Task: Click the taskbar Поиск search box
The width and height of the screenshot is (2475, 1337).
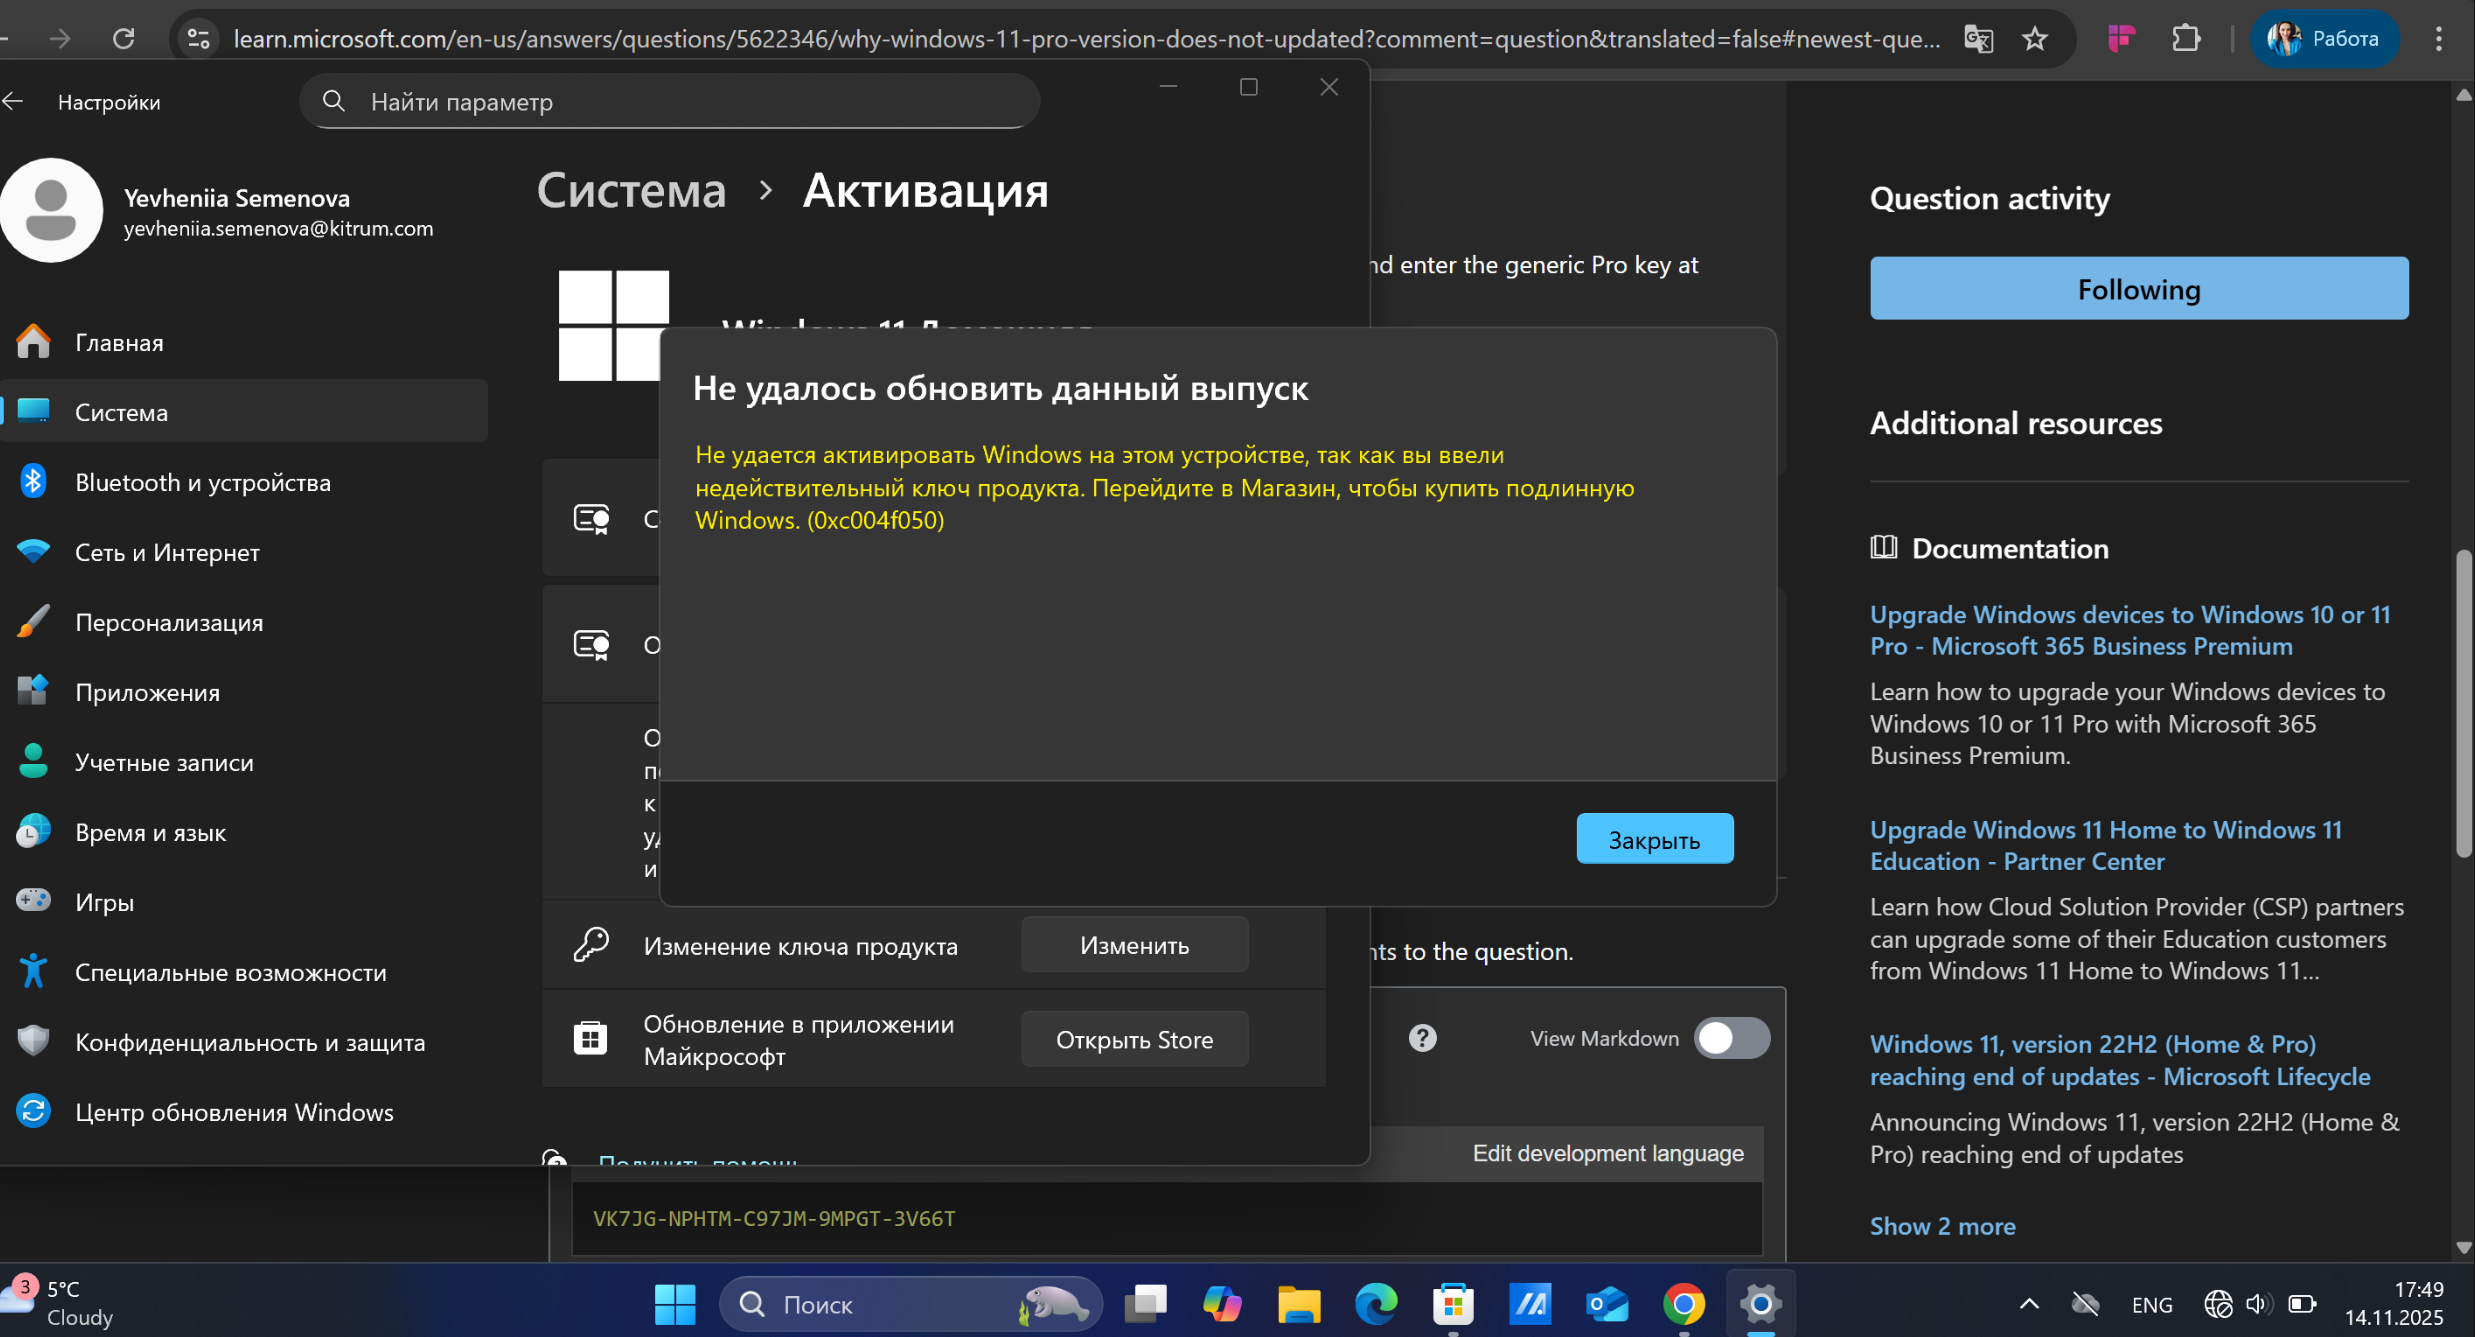Action: (x=910, y=1303)
